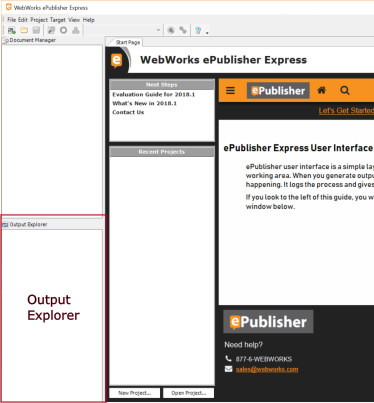The width and height of the screenshot is (374, 403).
Task: Open the File menu
Action: coord(12,20)
